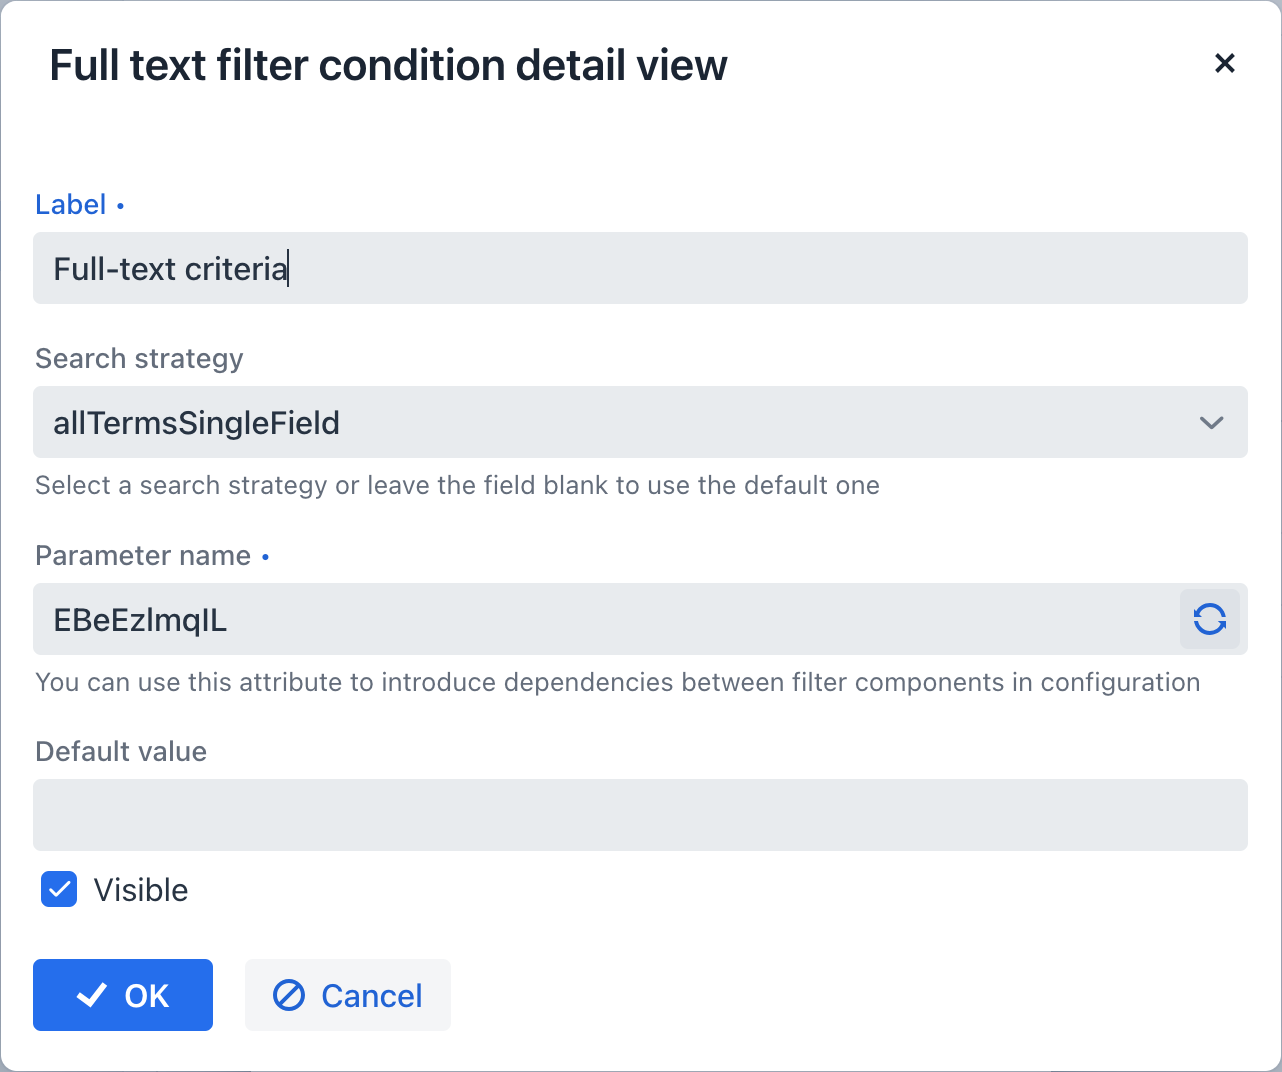Click the regenerate parameter name icon

pyautogui.click(x=1209, y=619)
